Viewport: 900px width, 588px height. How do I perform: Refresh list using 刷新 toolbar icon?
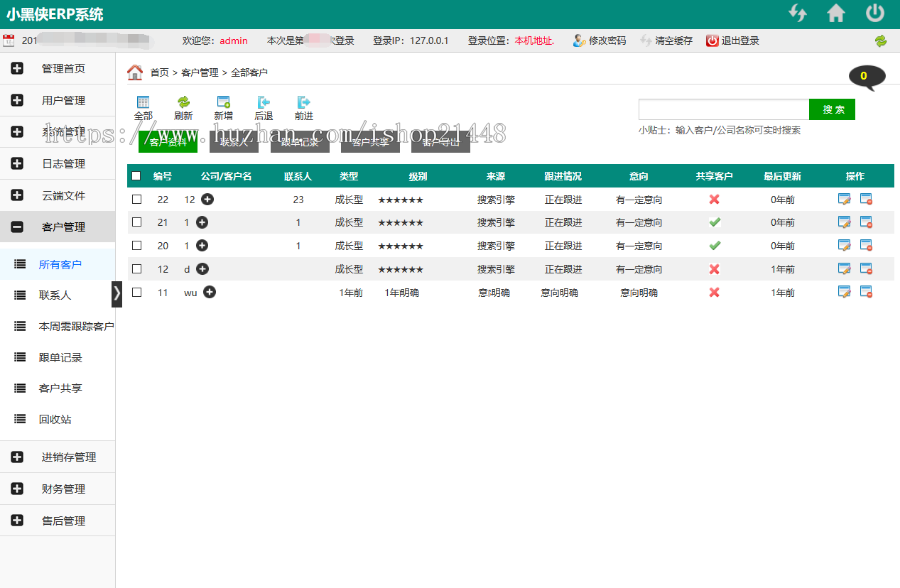183,108
